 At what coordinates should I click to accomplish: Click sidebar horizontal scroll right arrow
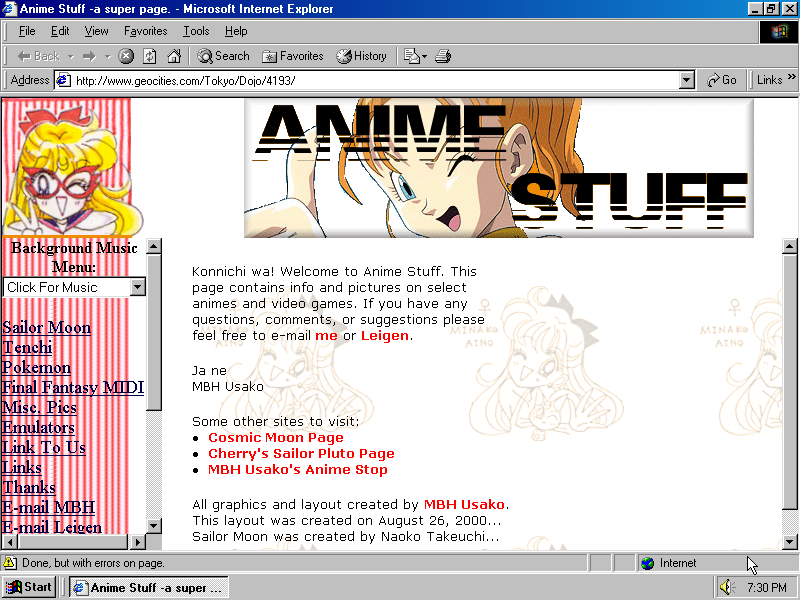tap(137, 541)
